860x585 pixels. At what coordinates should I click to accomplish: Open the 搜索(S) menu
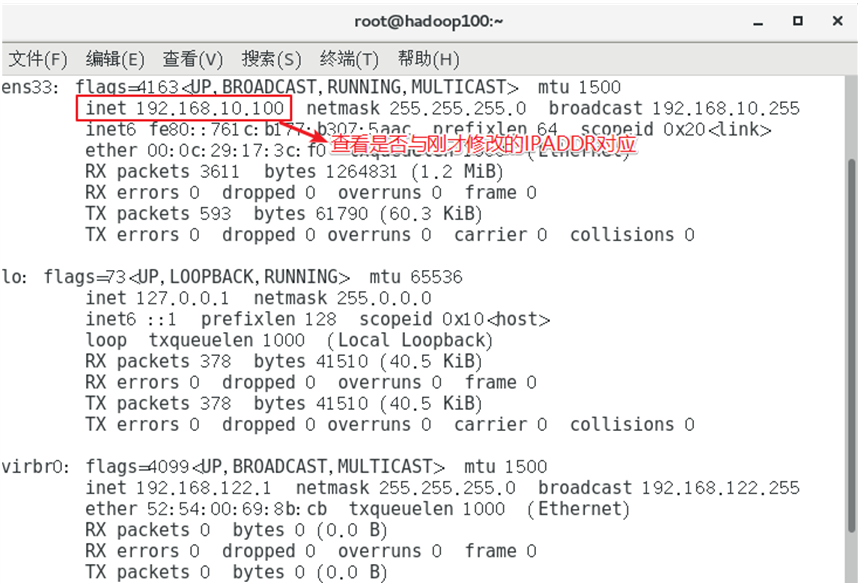271,59
